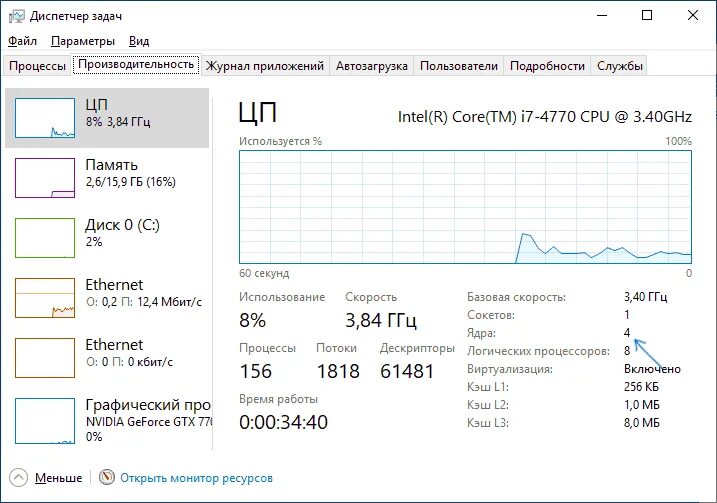Click the CPU usage graph area
Image resolution: width=717 pixels, height=503 pixels.
pyautogui.click(x=465, y=207)
